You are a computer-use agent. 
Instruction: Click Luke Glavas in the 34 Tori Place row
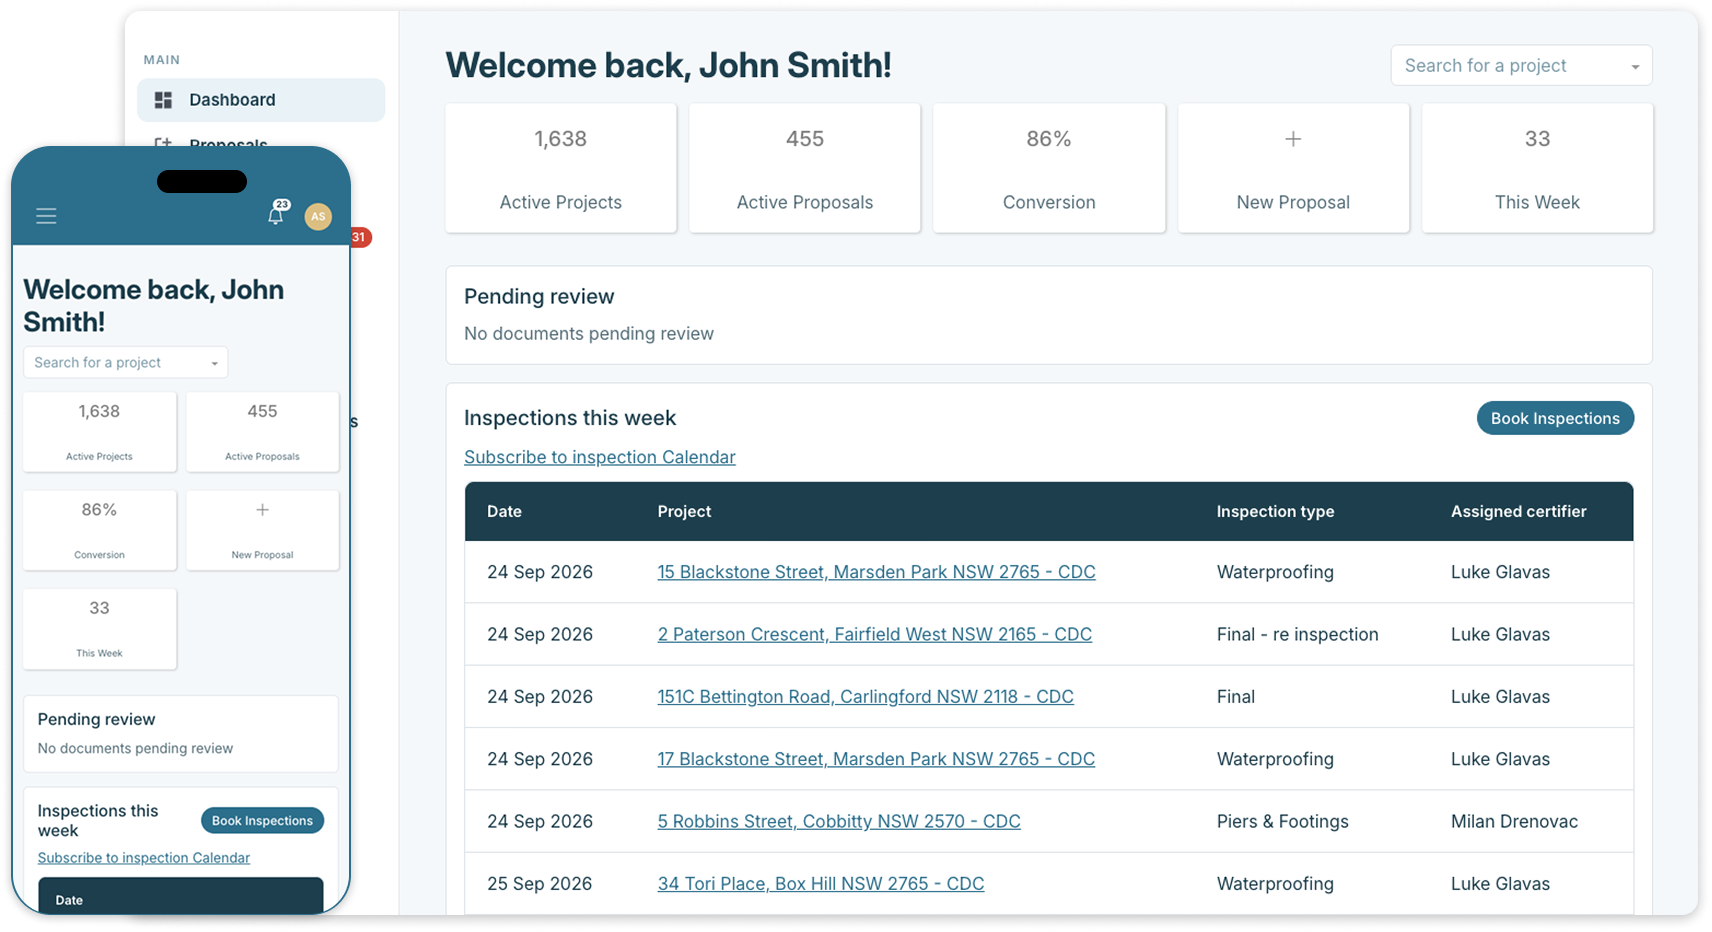tap(1500, 884)
